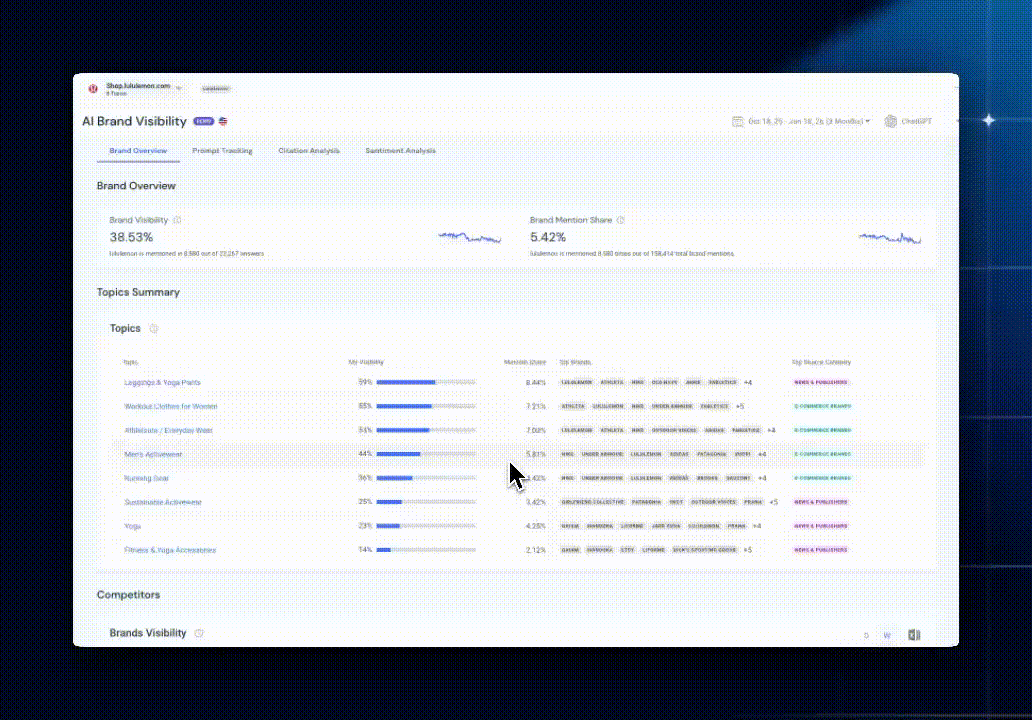Select weekly W view for Brands Visibility
This screenshot has height=720, width=1032.
[887, 635]
